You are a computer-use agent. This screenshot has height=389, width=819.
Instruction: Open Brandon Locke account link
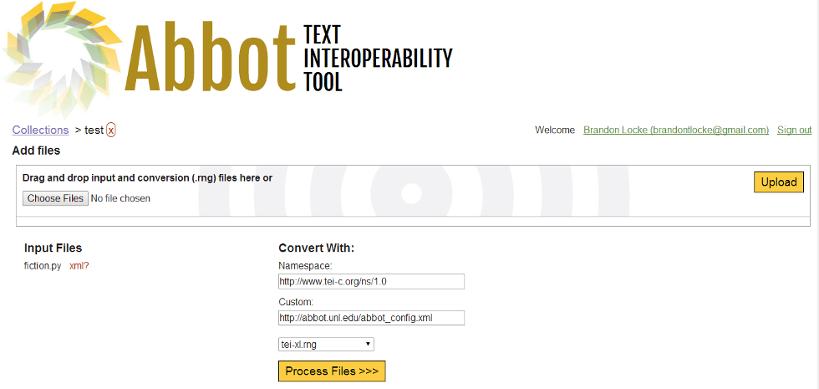(676, 130)
